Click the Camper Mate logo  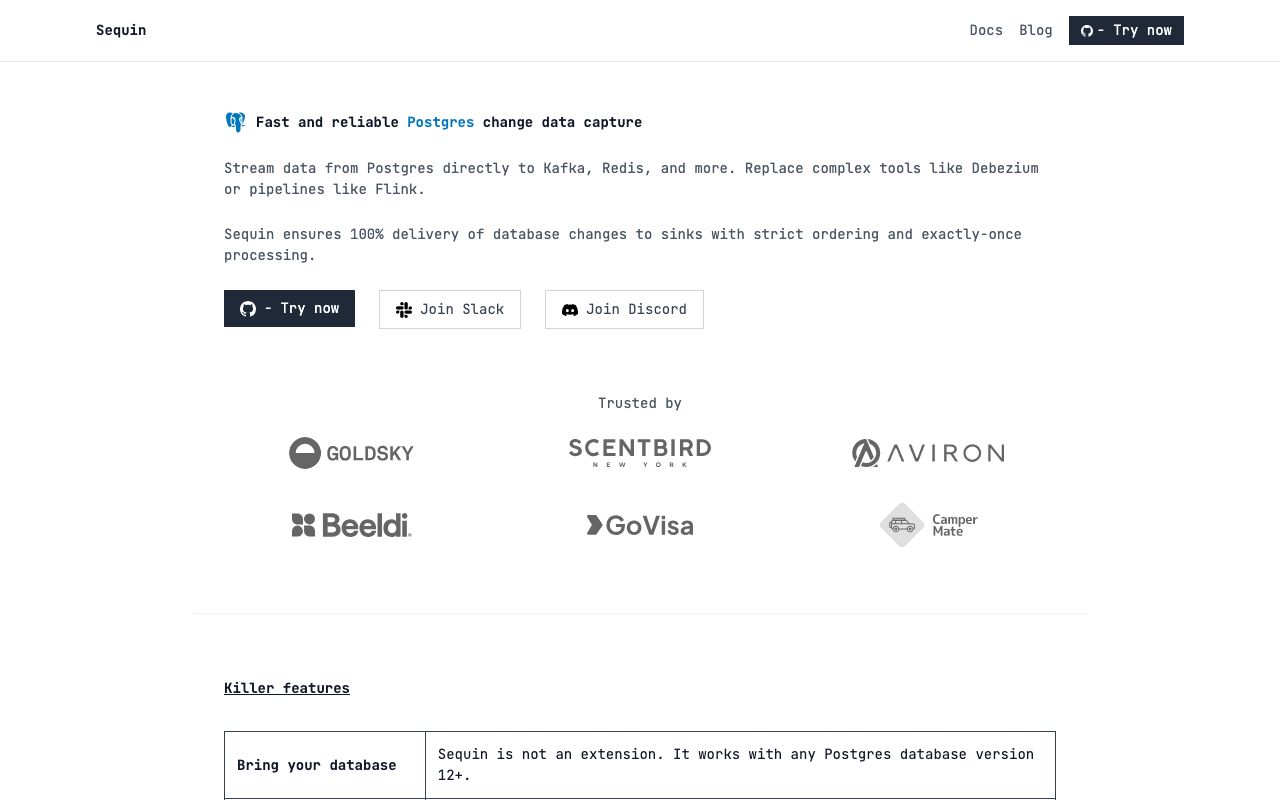click(x=928, y=525)
